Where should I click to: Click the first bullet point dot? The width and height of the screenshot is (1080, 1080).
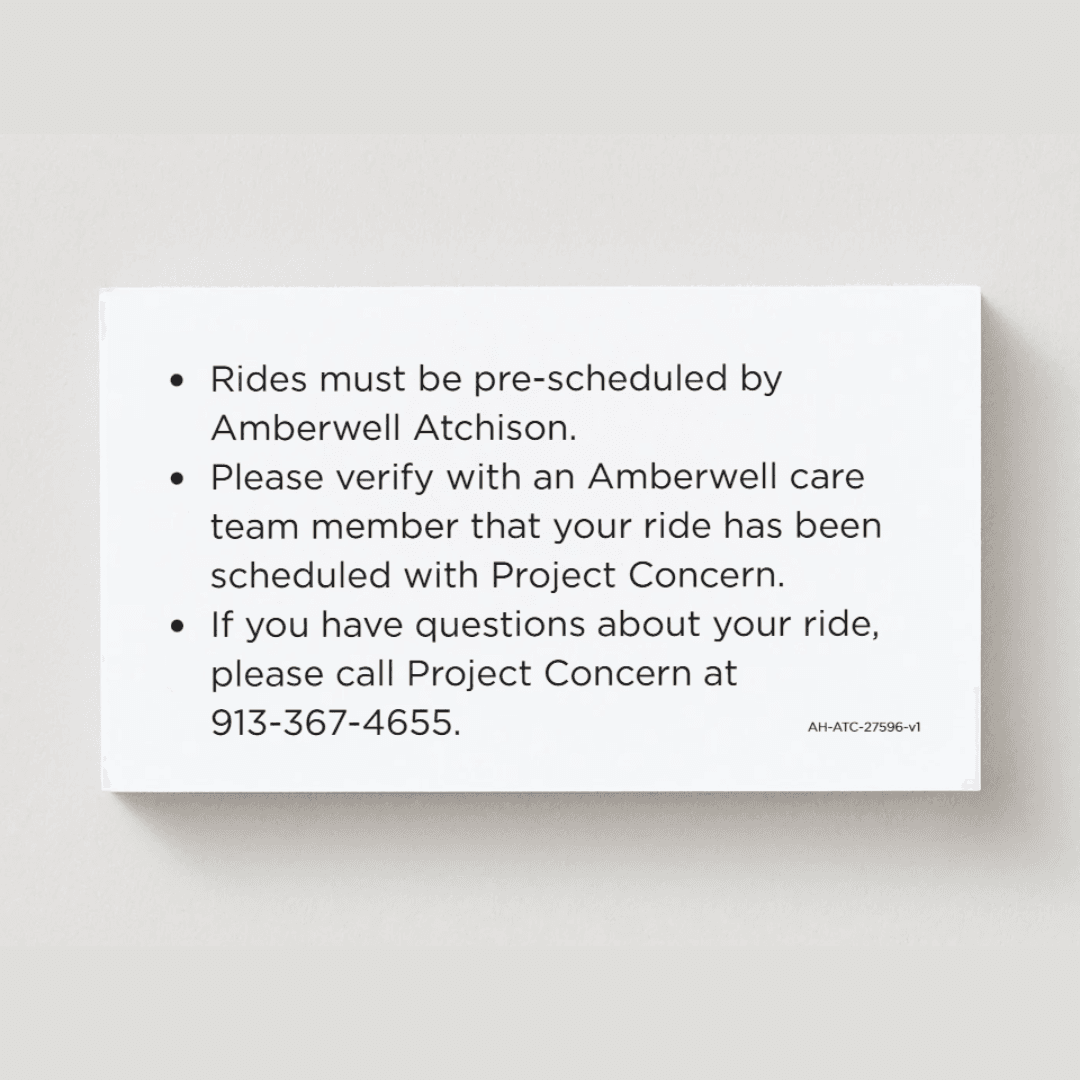click(x=178, y=381)
